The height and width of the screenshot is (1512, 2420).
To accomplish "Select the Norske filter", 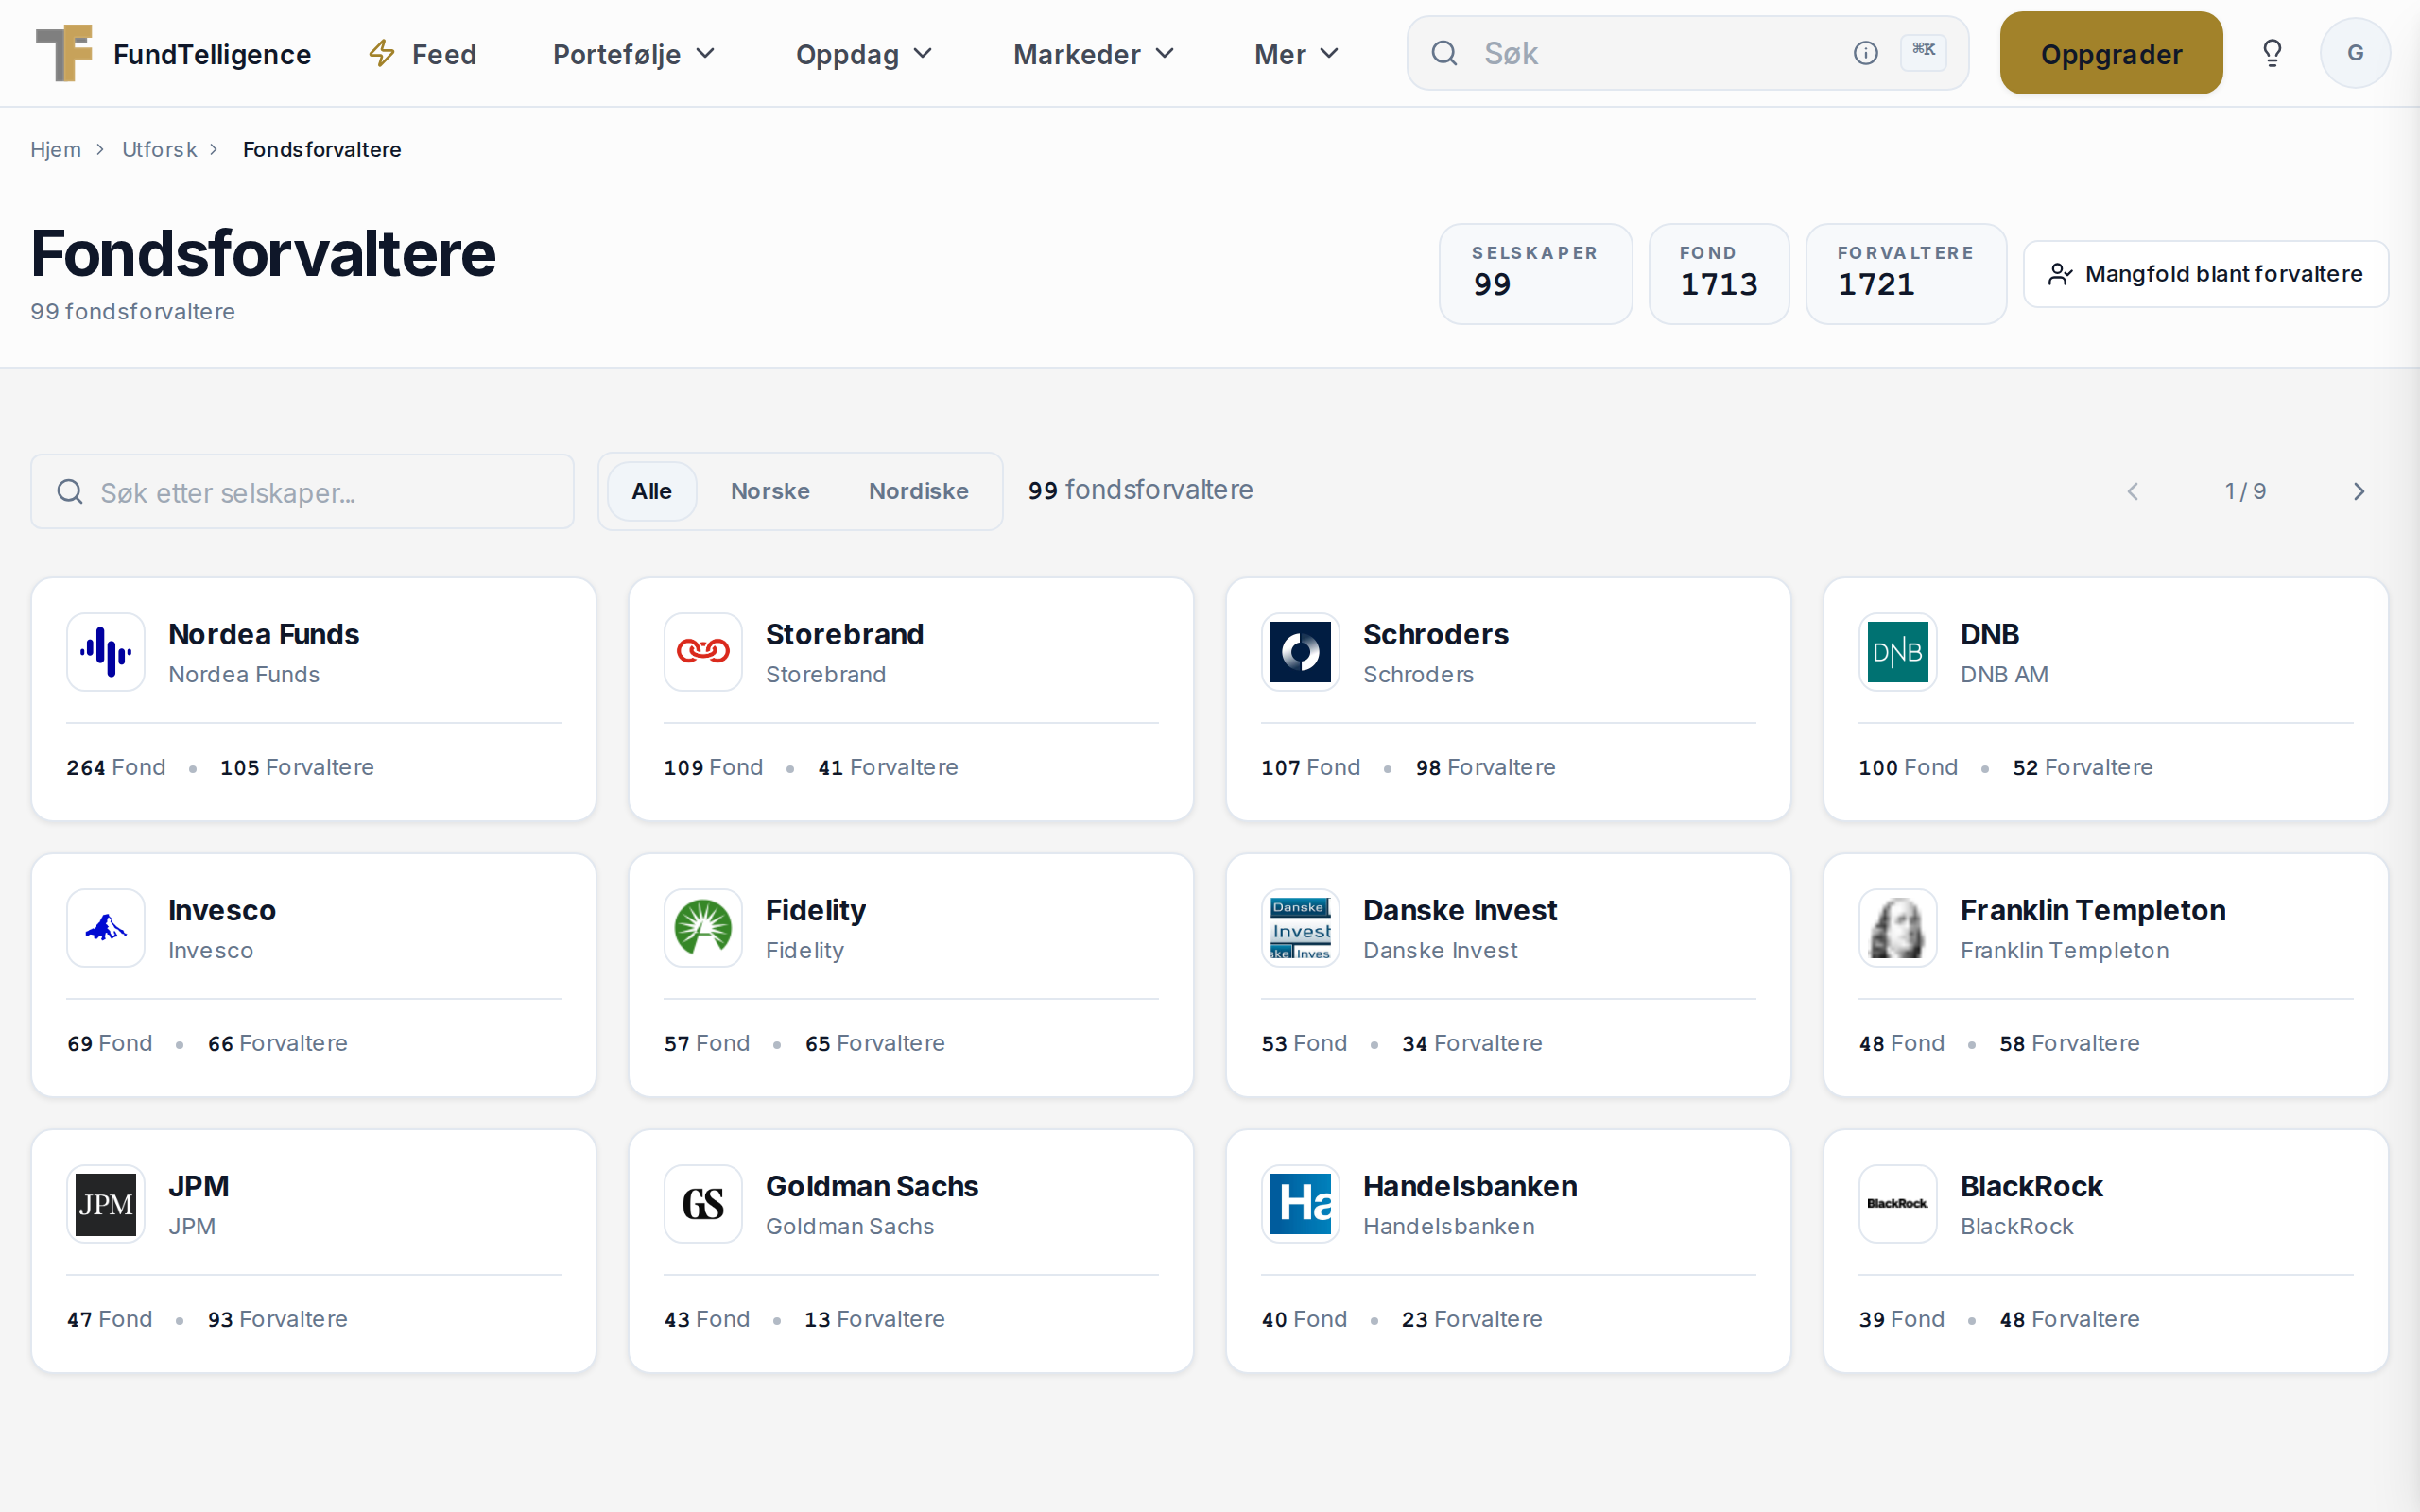I will 770,491.
